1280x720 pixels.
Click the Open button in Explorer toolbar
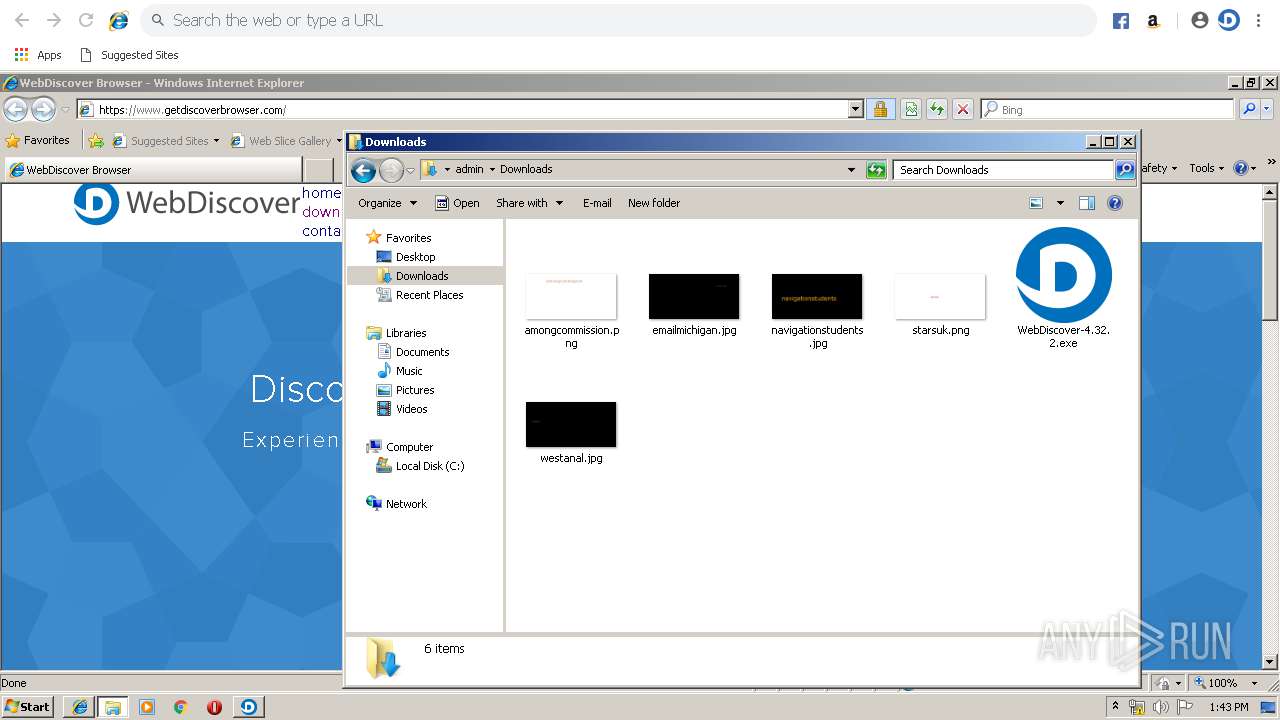tap(457, 203)
